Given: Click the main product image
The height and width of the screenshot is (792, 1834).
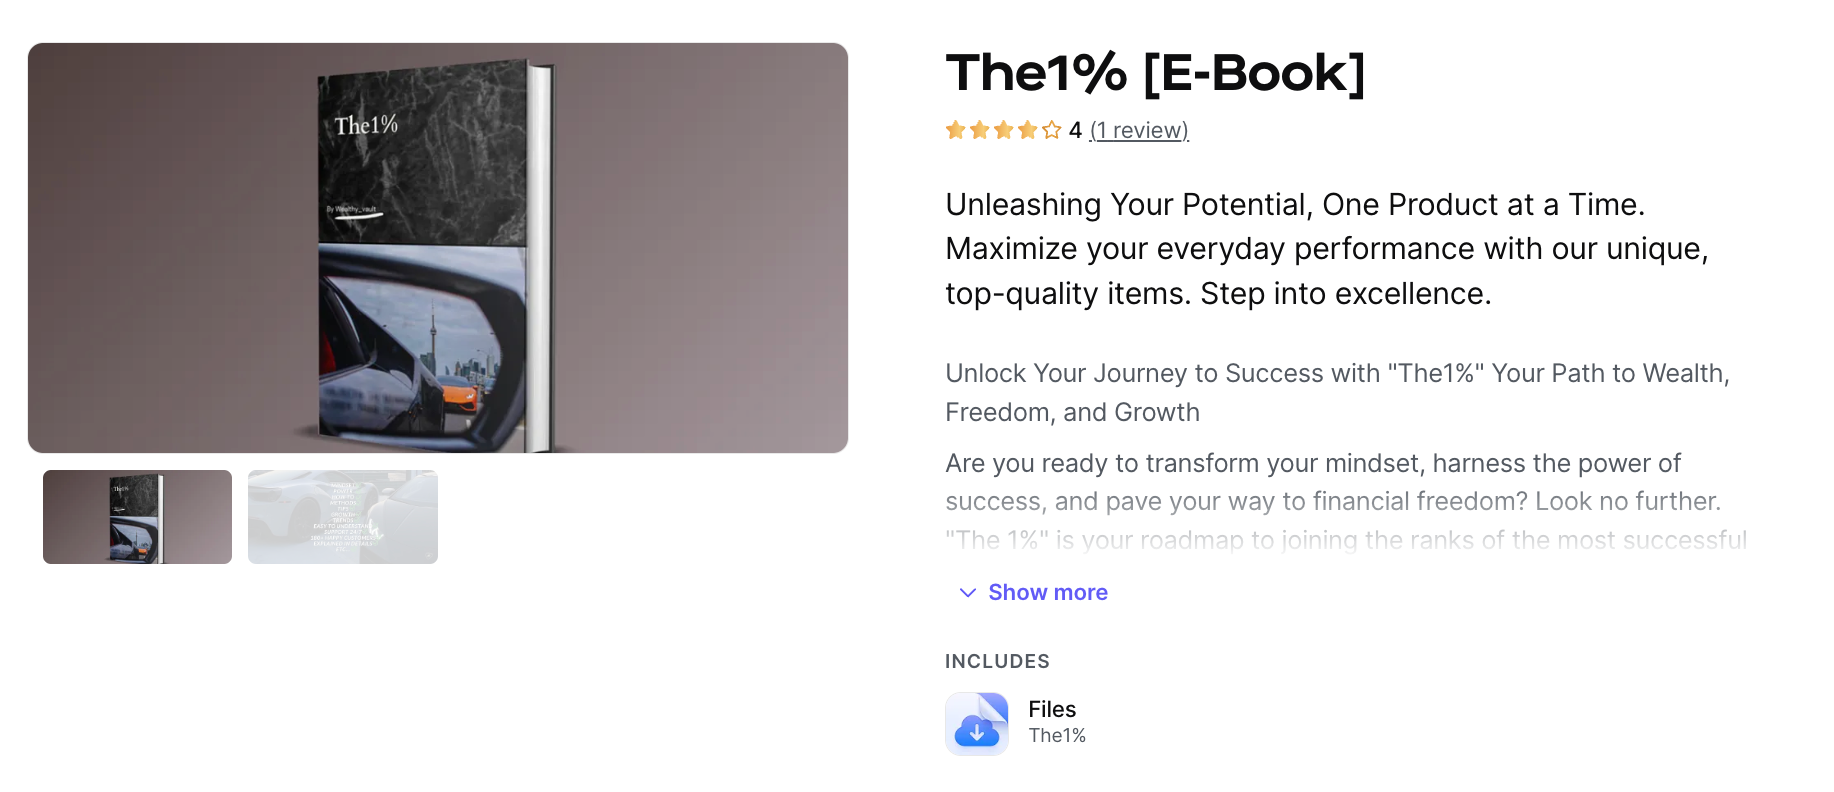Looking at the screenshot, I should tap(438, 247).
